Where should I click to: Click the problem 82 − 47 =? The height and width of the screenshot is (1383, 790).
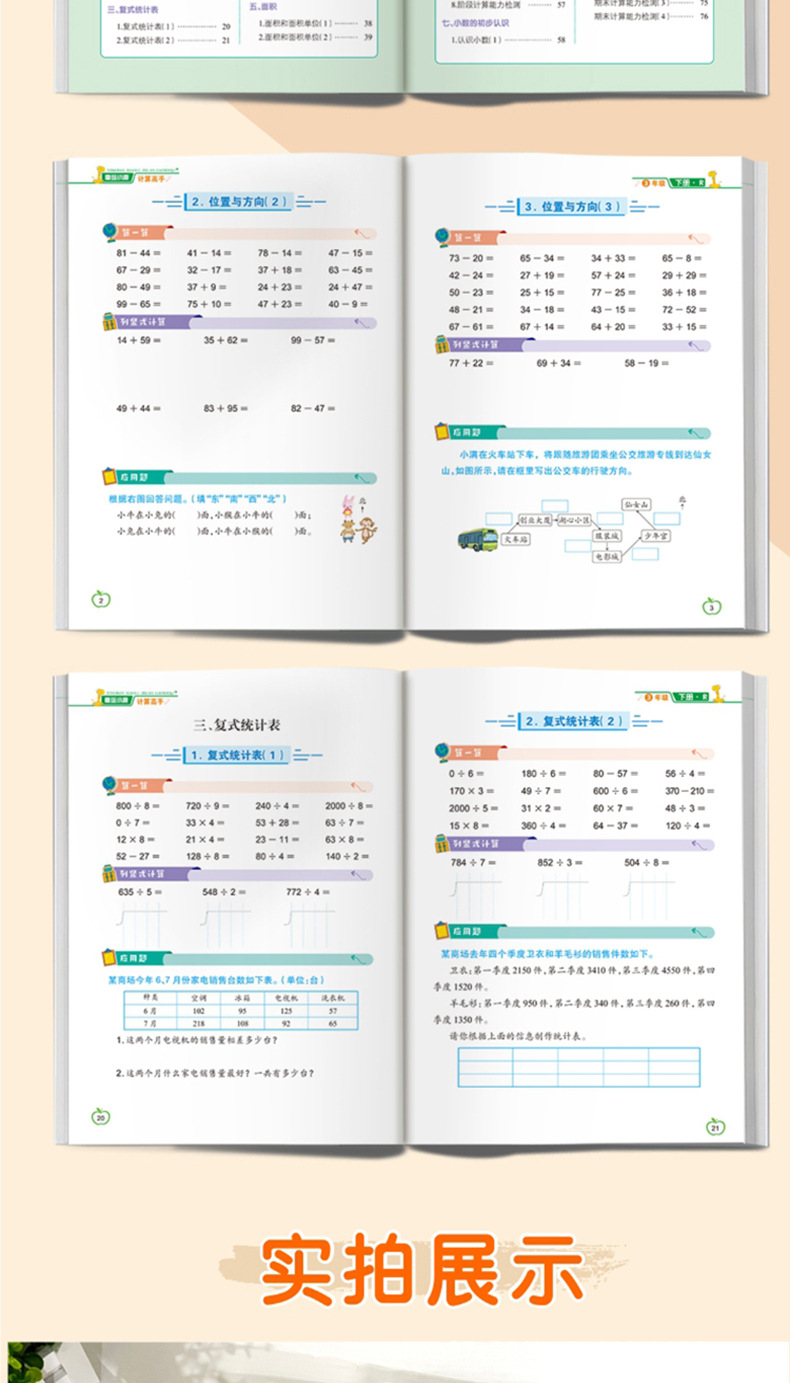[x=312, y=408]
